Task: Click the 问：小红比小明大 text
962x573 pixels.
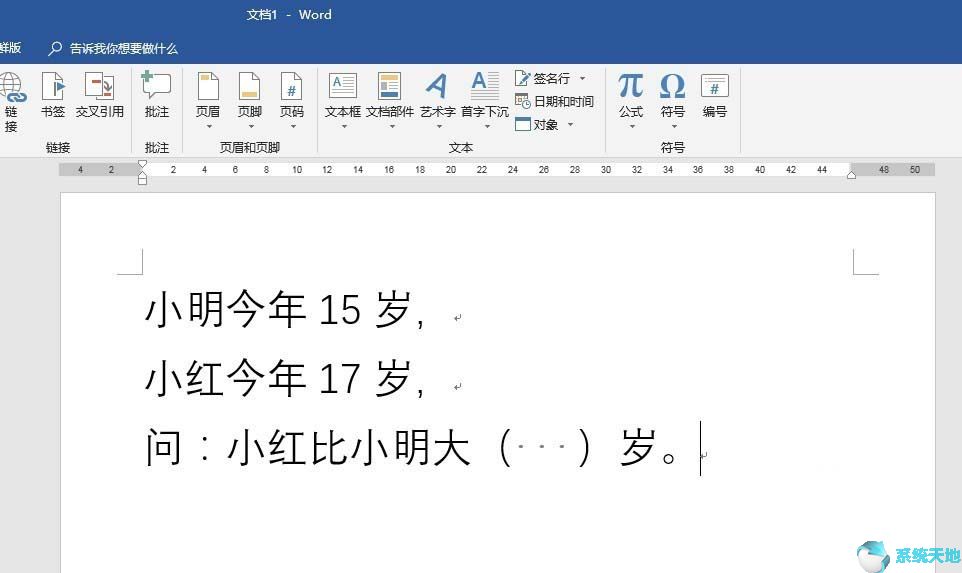Action: coord(307,447)
